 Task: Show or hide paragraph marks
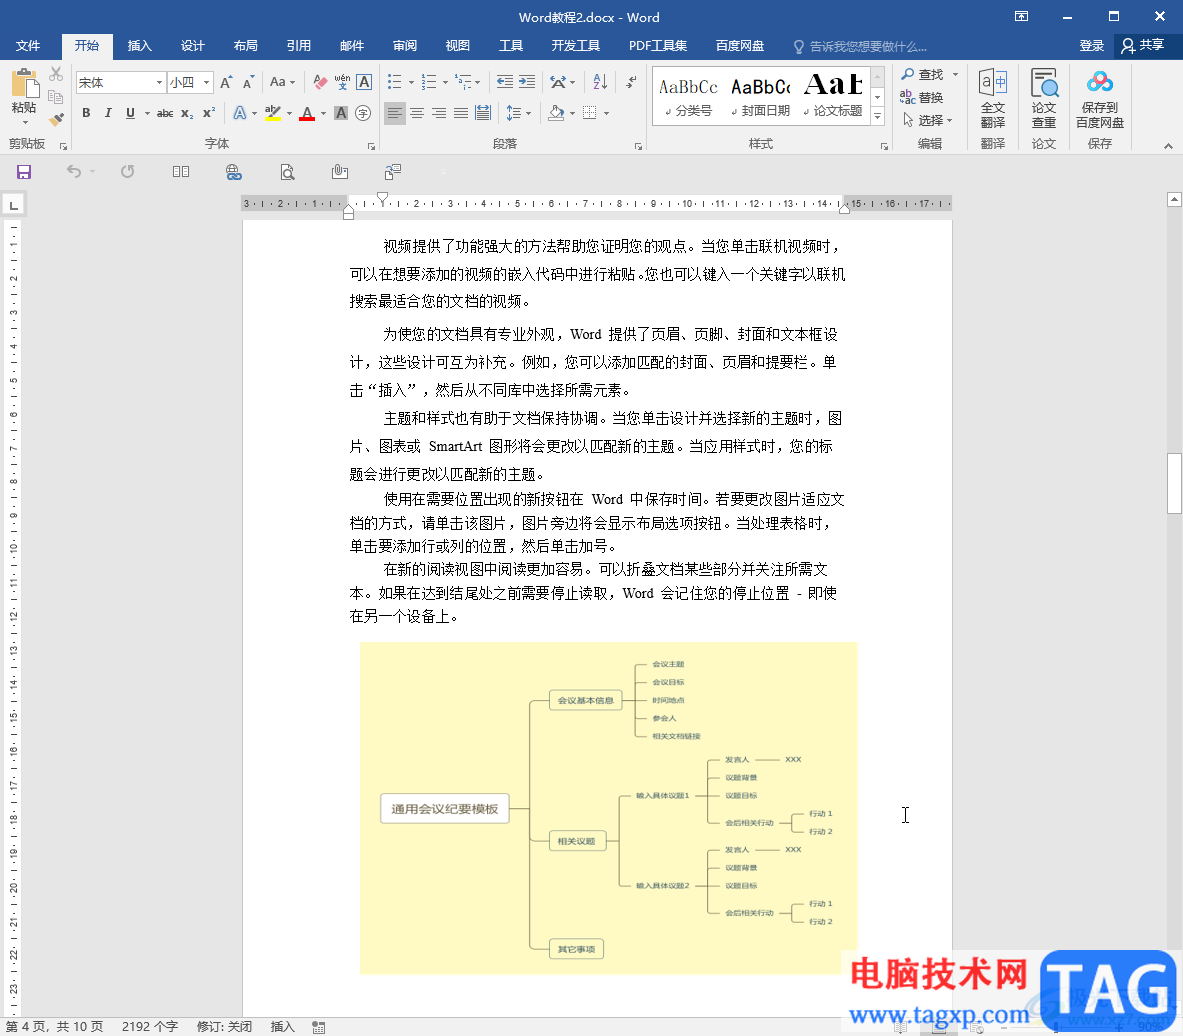tap(631, 82)
